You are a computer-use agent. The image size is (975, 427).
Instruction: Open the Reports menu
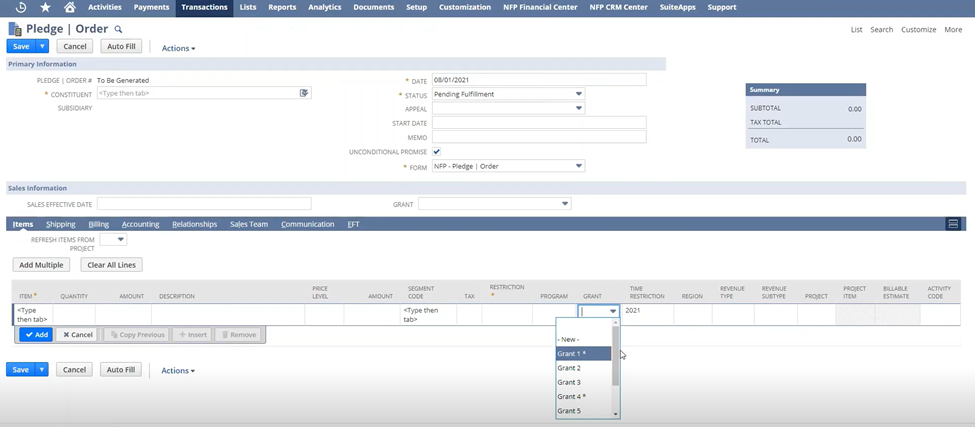282,7
